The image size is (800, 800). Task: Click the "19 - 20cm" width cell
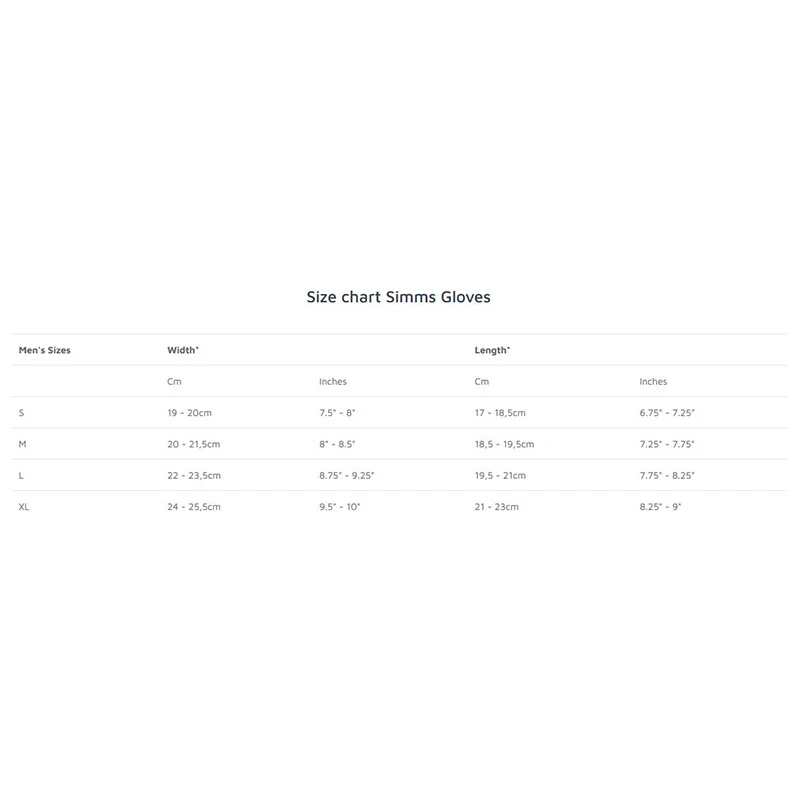pos(189,413)
